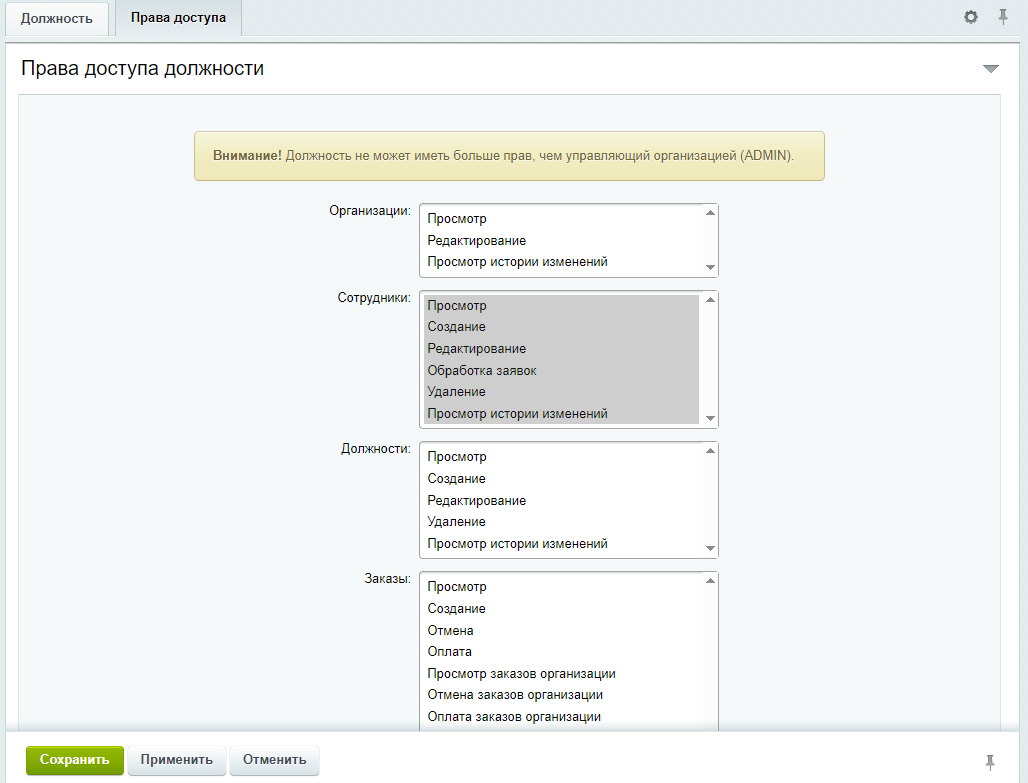Image resolution: width=1028 pixels, height=783 pixels.
Task: Choose Просмотр истории изменений under Сотрудники
Action: pos(561,413)
